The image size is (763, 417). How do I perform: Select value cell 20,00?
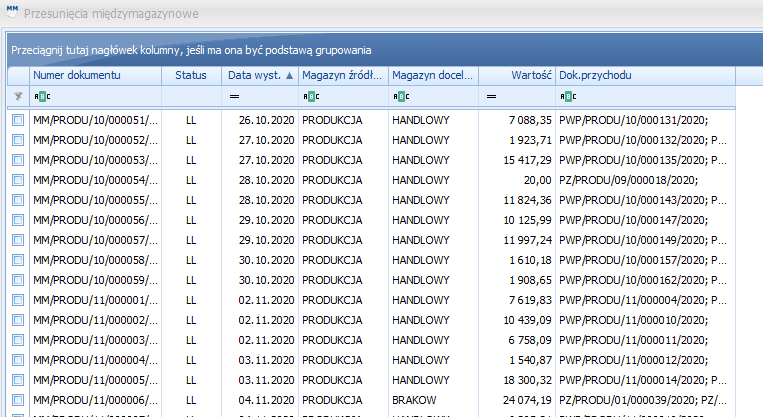(x=517, y=180)
